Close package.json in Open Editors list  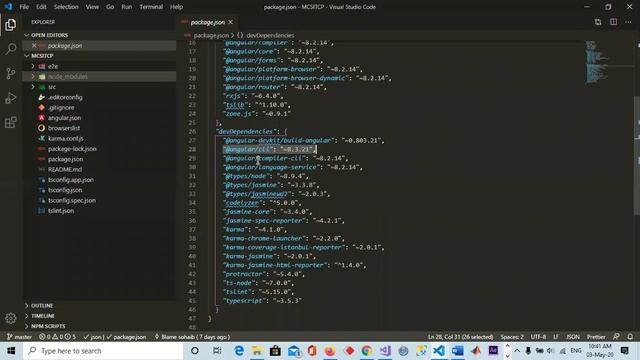(x=34, y=45)
